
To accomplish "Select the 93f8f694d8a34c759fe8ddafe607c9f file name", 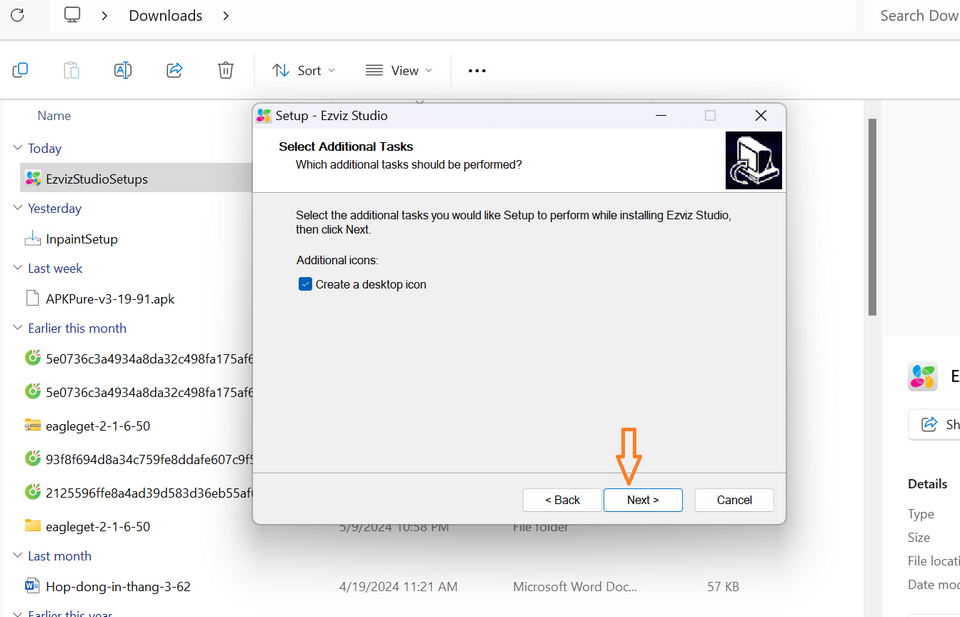I will click(x=149, y=459).
